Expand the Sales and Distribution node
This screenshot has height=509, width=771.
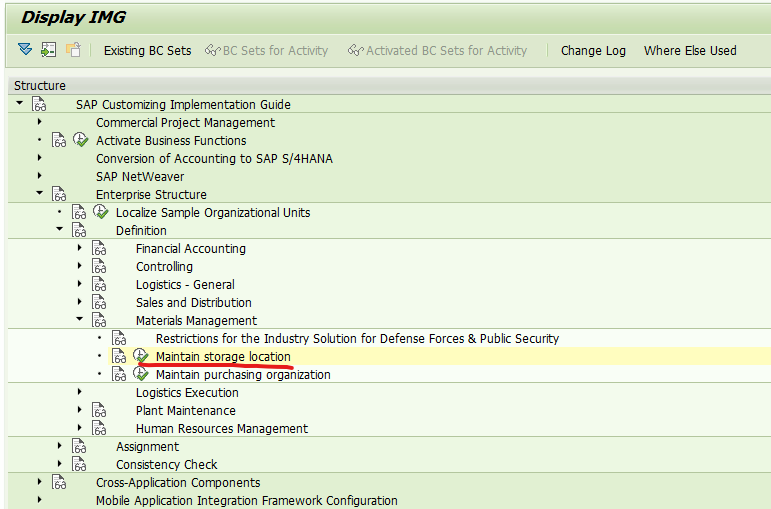click(x=80, y=301)
